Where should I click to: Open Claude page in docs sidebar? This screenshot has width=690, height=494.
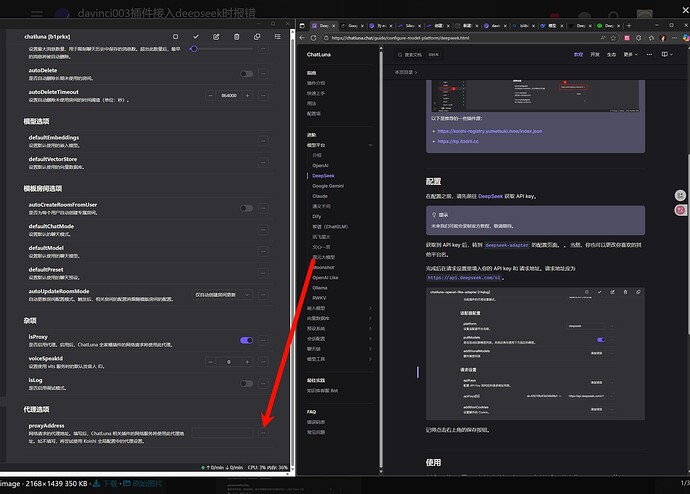click(320, 196)
